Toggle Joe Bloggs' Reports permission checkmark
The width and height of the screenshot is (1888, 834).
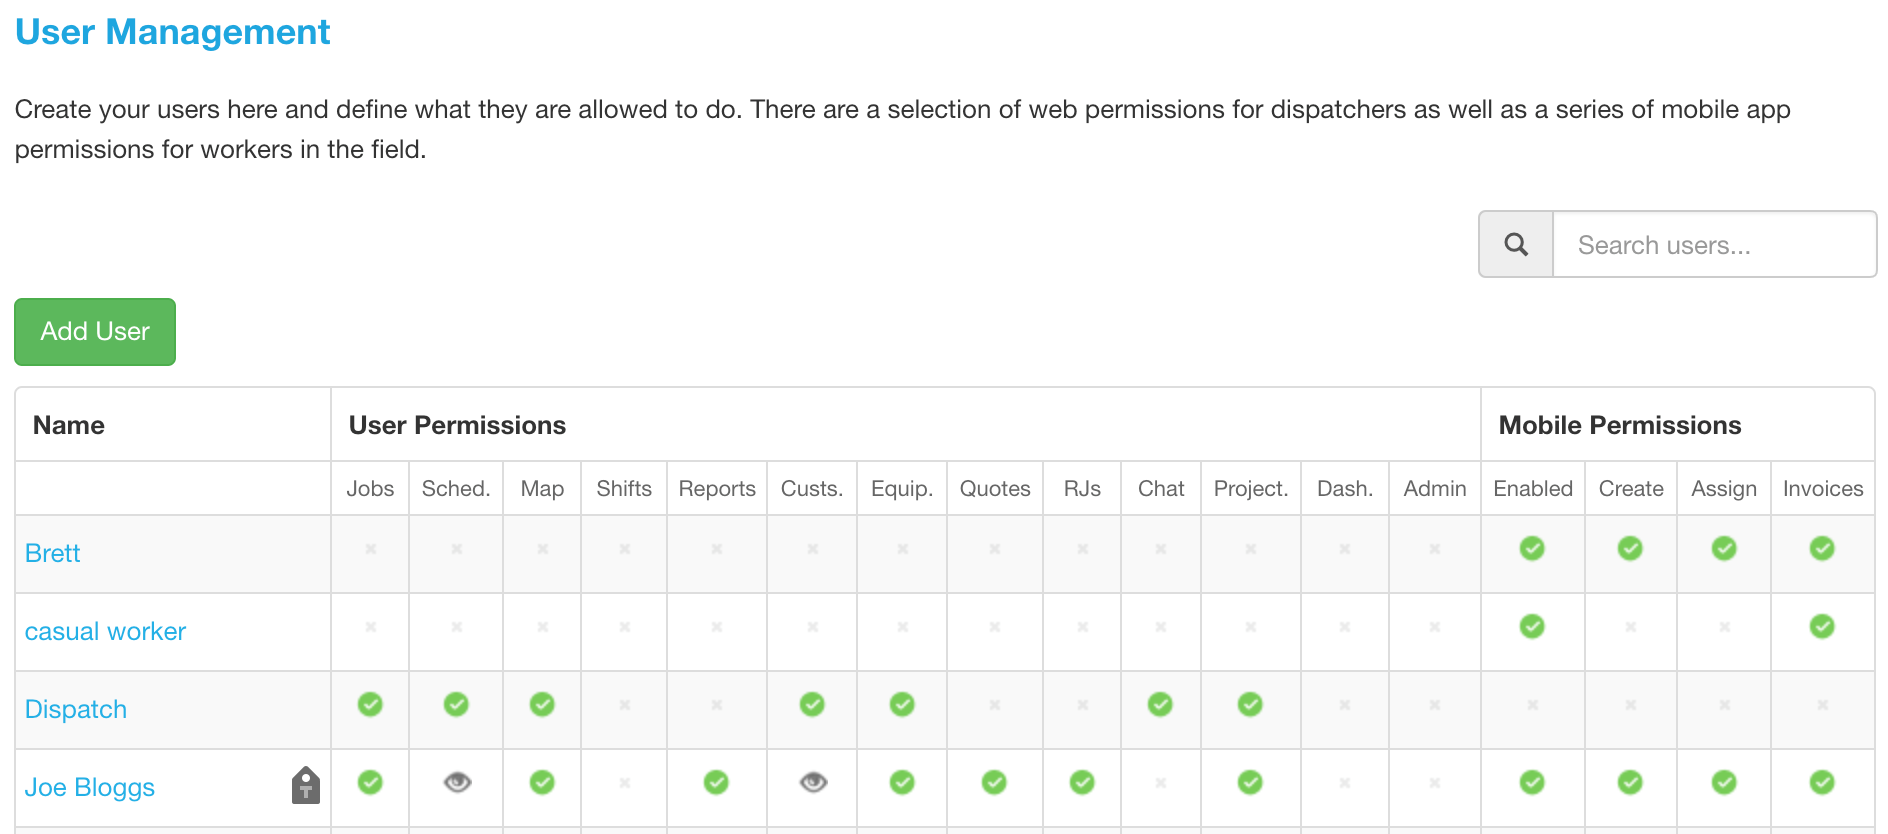click(716, 782)
